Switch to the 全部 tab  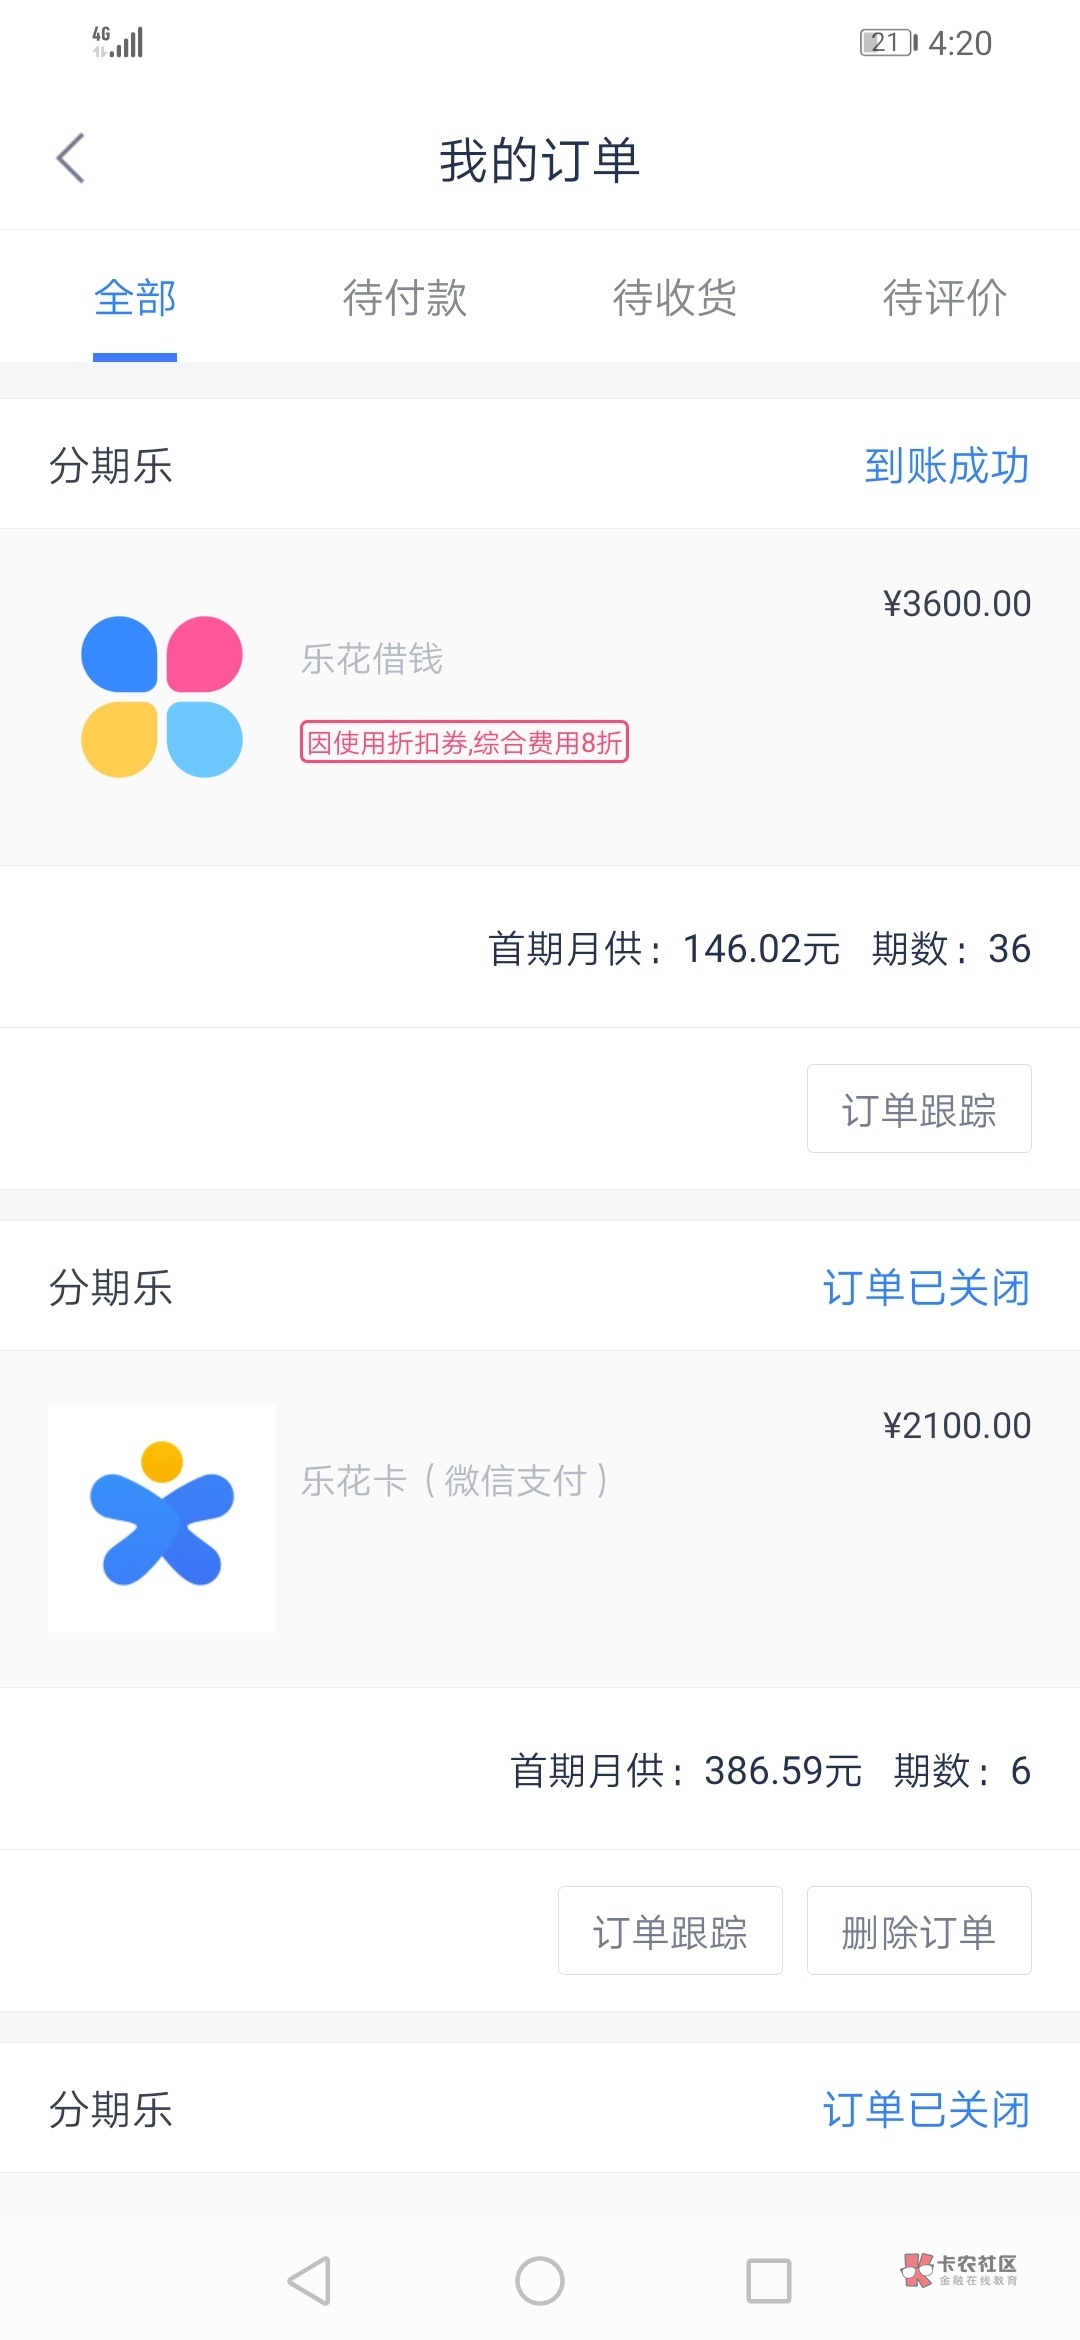coord(135,298)
